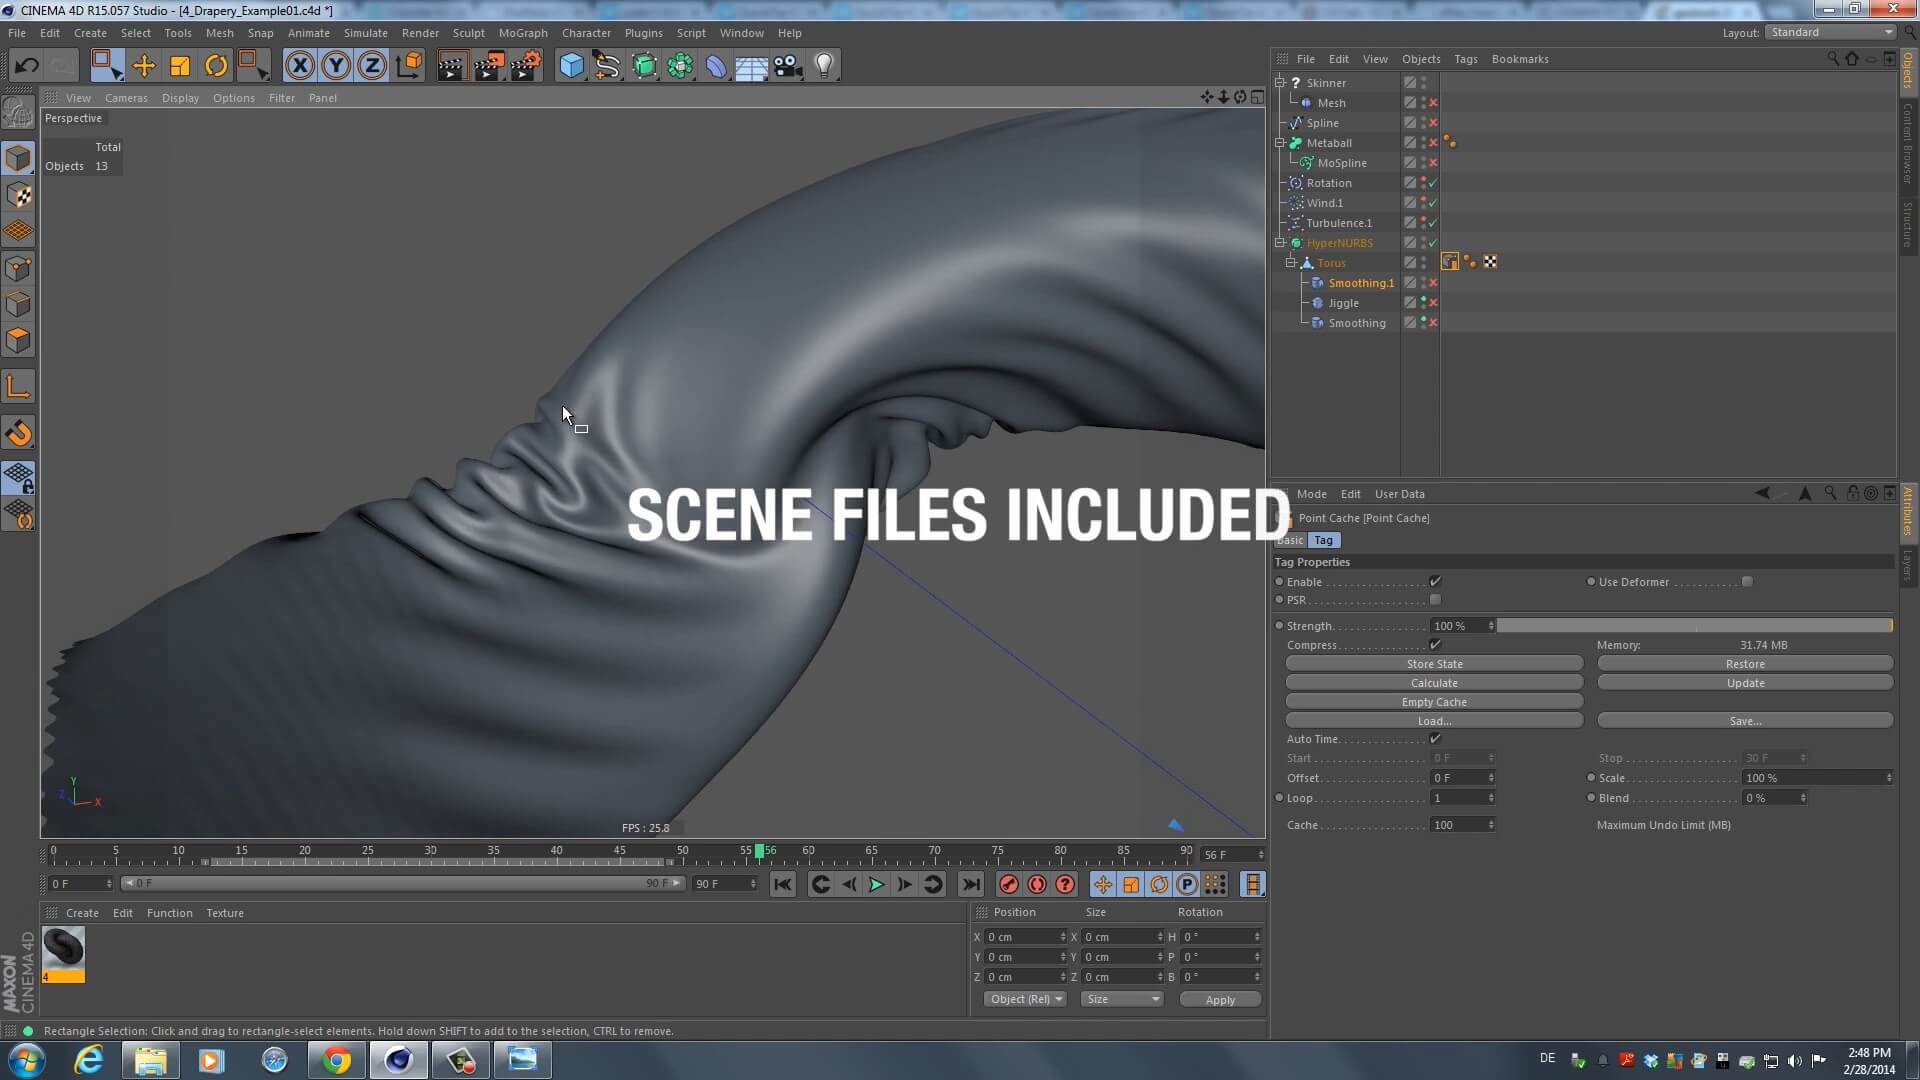Toggle the Auto Time checkbox
Screen dimensions: 1920x1080
[x=1435, y=739]
